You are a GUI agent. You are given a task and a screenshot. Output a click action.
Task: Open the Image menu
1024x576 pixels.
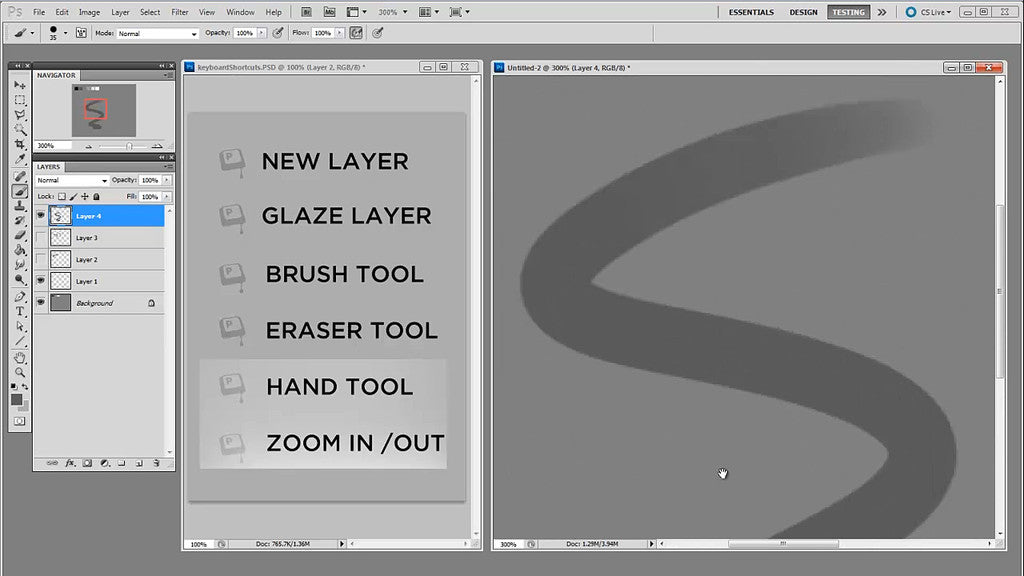tap(89, 12)
